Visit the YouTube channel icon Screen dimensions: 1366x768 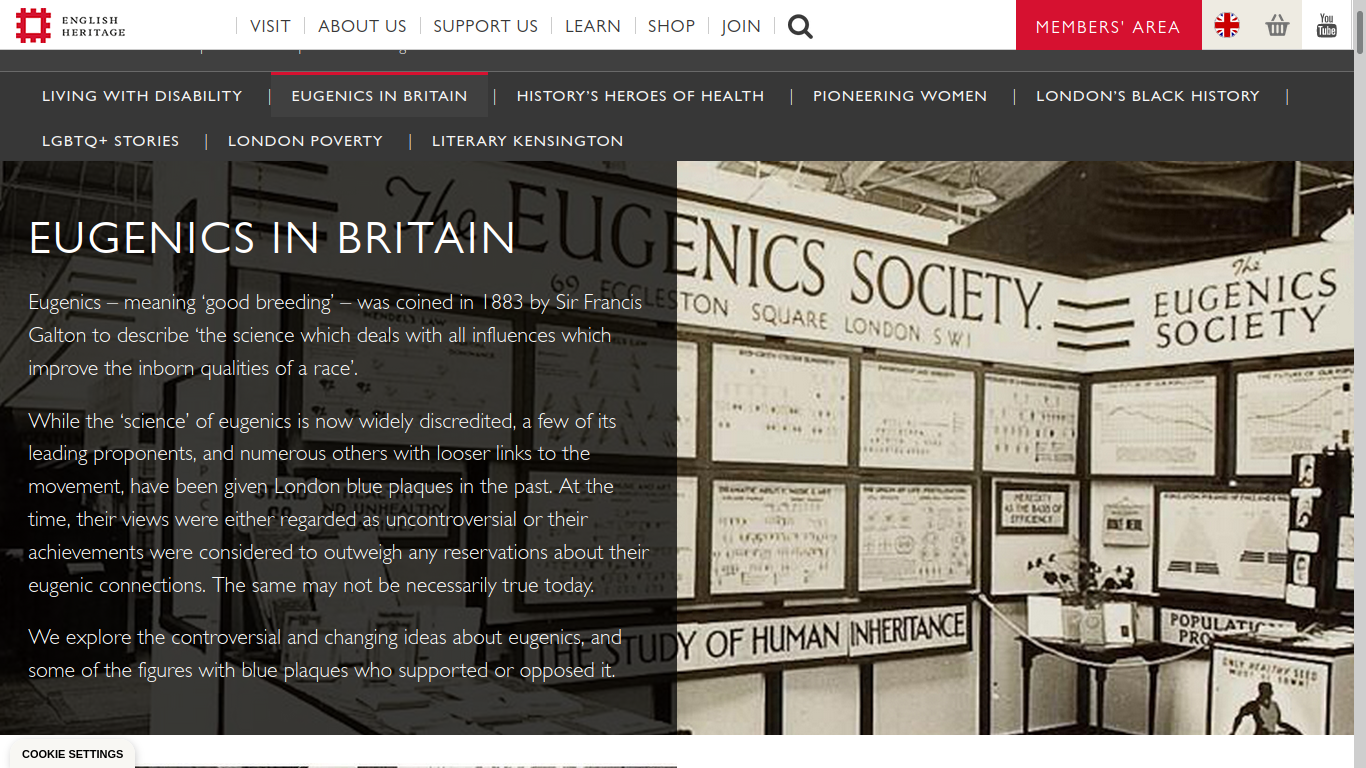(x=1327, y=25)
